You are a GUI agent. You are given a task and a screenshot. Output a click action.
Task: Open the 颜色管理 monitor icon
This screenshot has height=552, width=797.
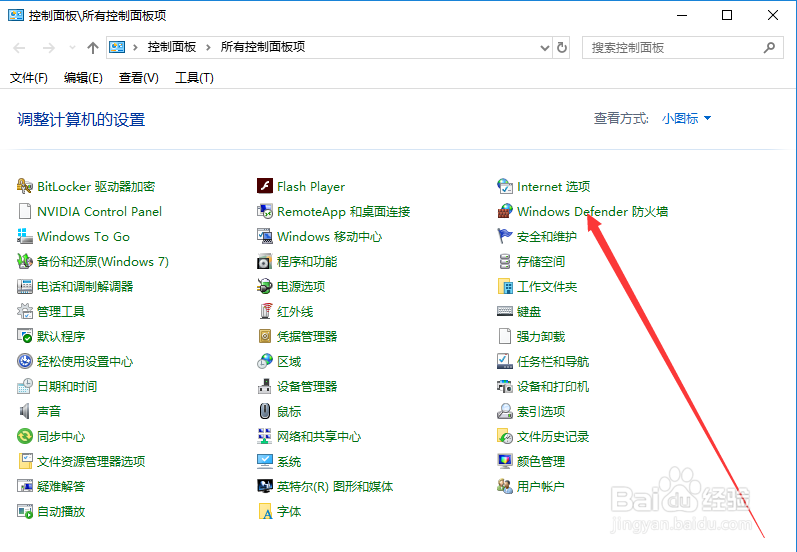505,461
